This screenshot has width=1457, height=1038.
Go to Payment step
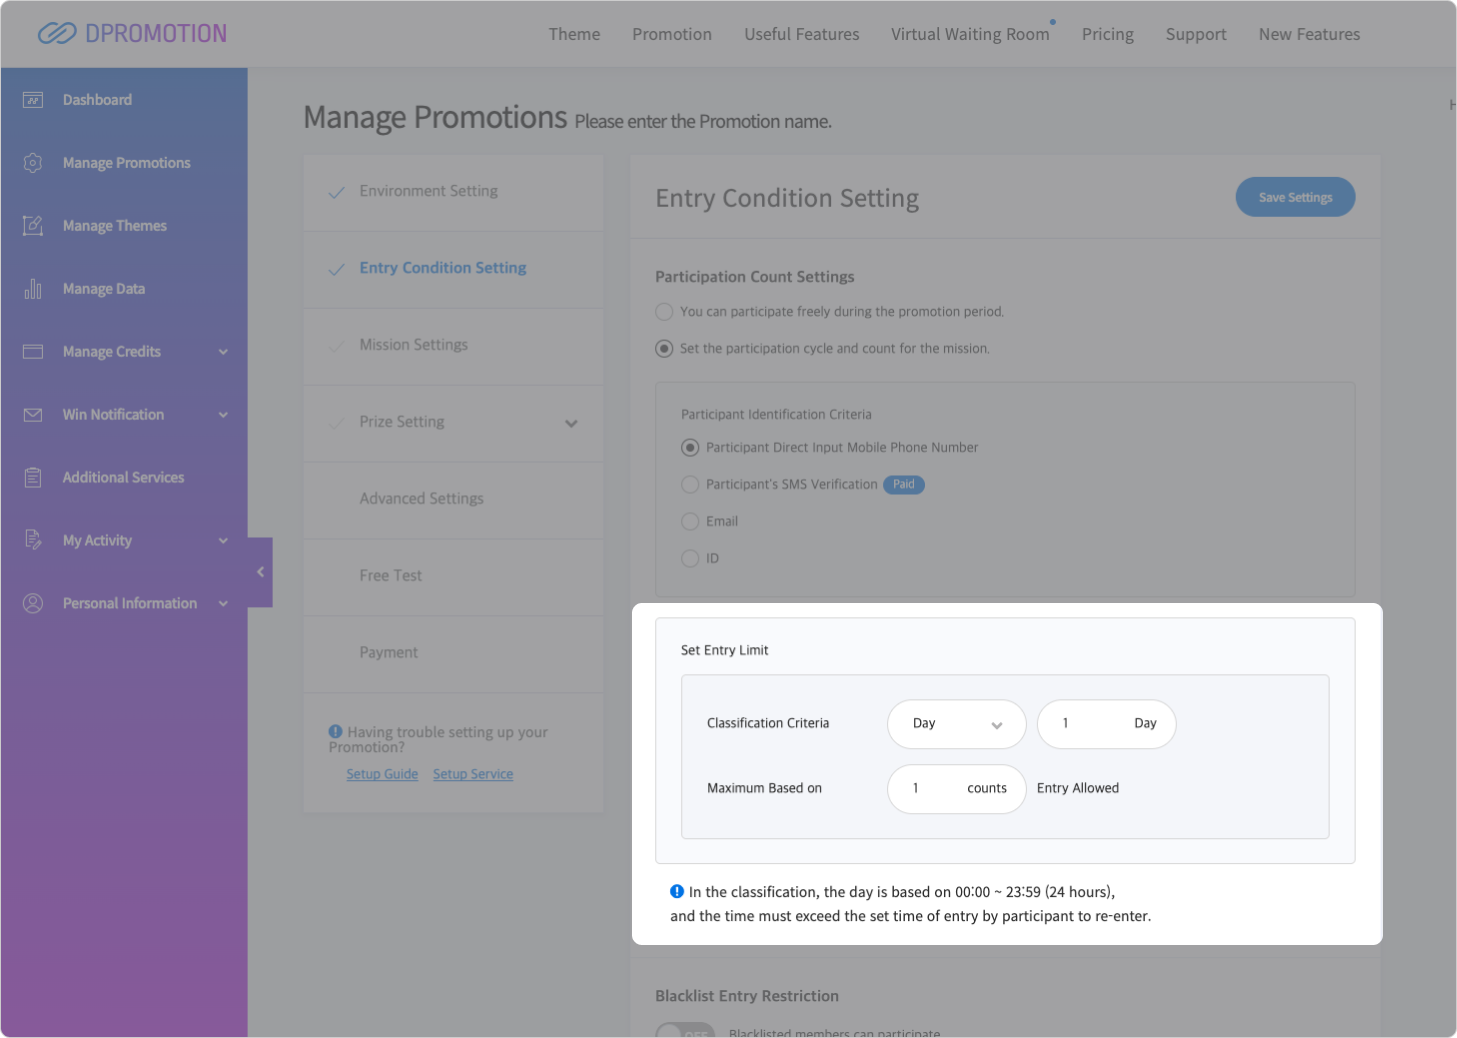[x=454, y=654]
